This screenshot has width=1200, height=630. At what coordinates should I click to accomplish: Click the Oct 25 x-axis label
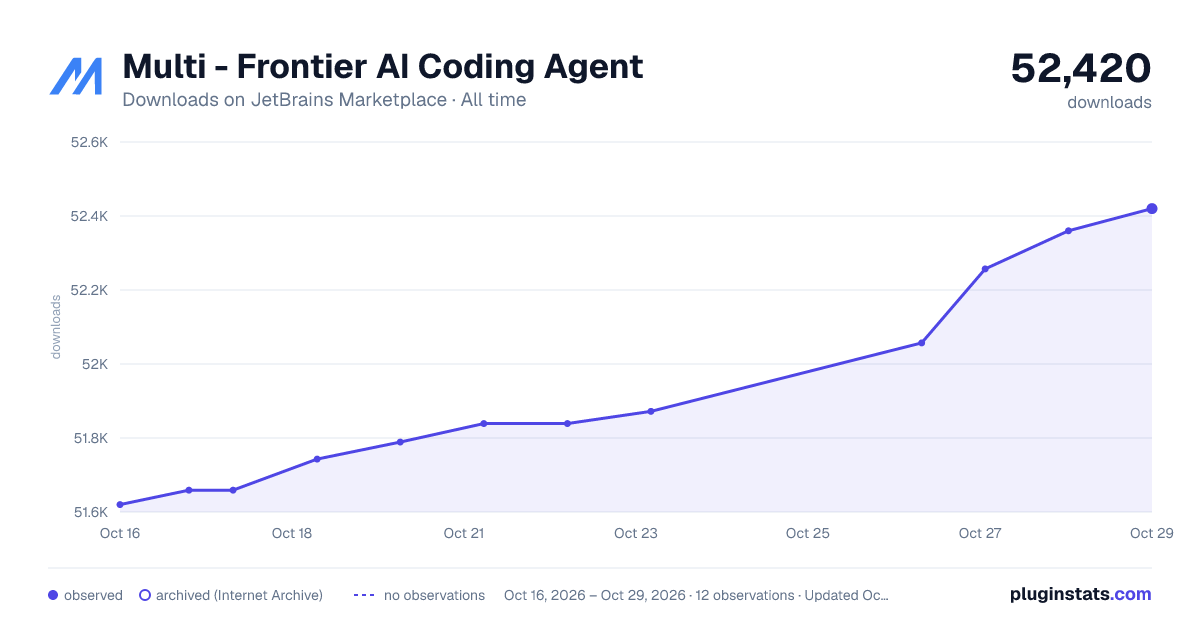tap(808, 533)
